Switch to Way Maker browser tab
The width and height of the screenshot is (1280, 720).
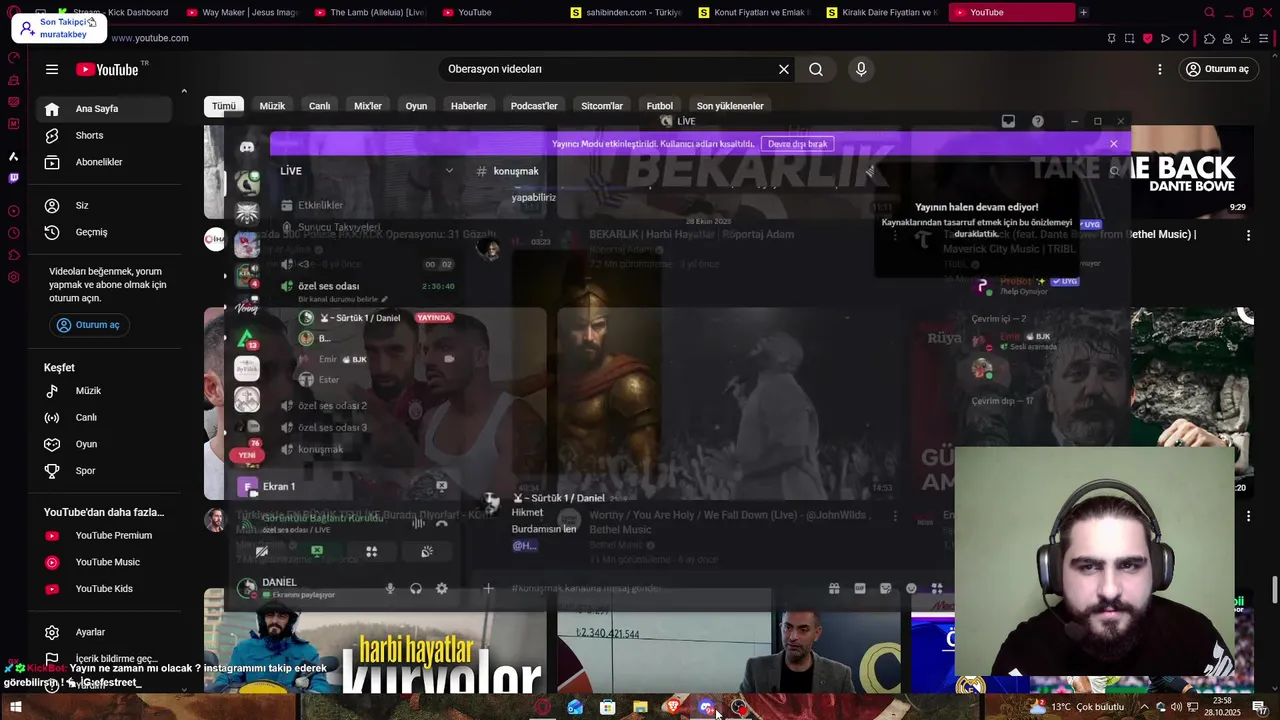tap(244, 12)
